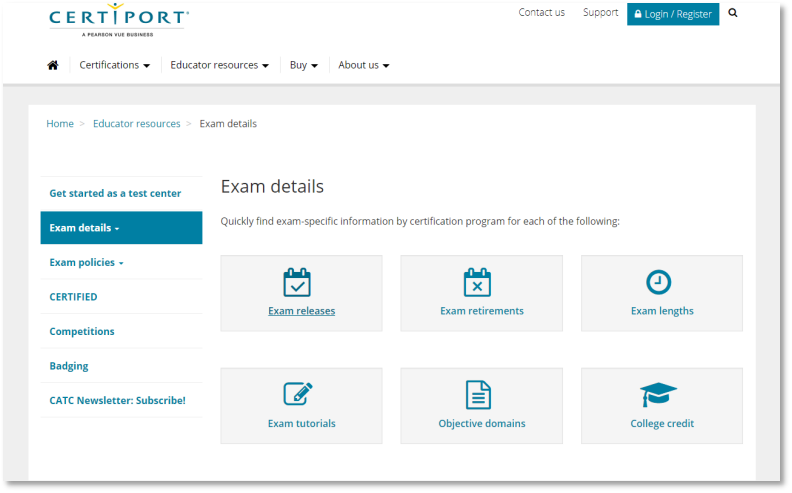Image resolution: width=792 pixels, height=493 pixels.
Task: Click the Home icon in navigation bar
Action: click(x=53, y=65)
